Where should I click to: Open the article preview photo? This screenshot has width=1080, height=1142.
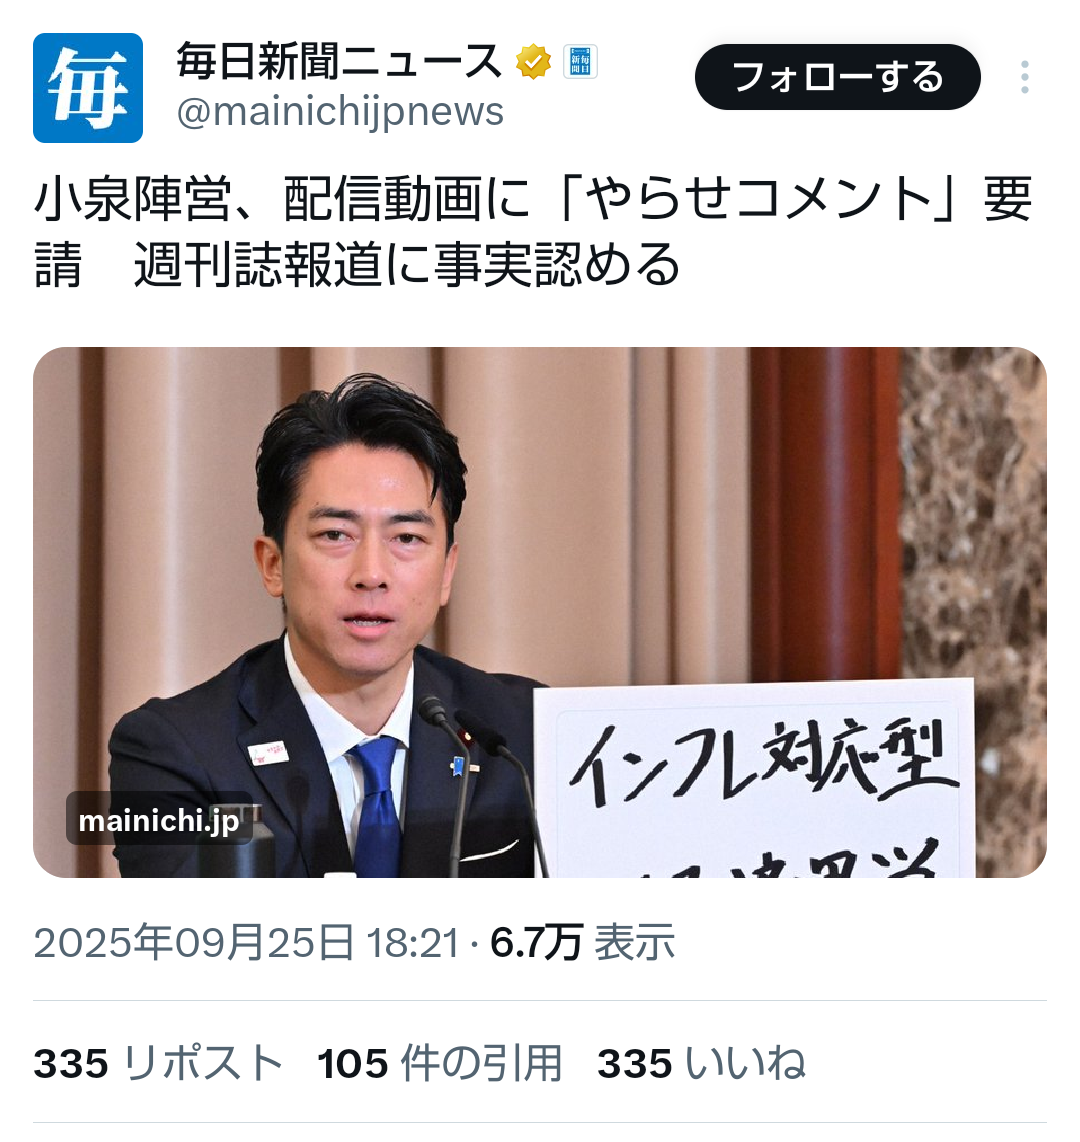pos(540,612)
